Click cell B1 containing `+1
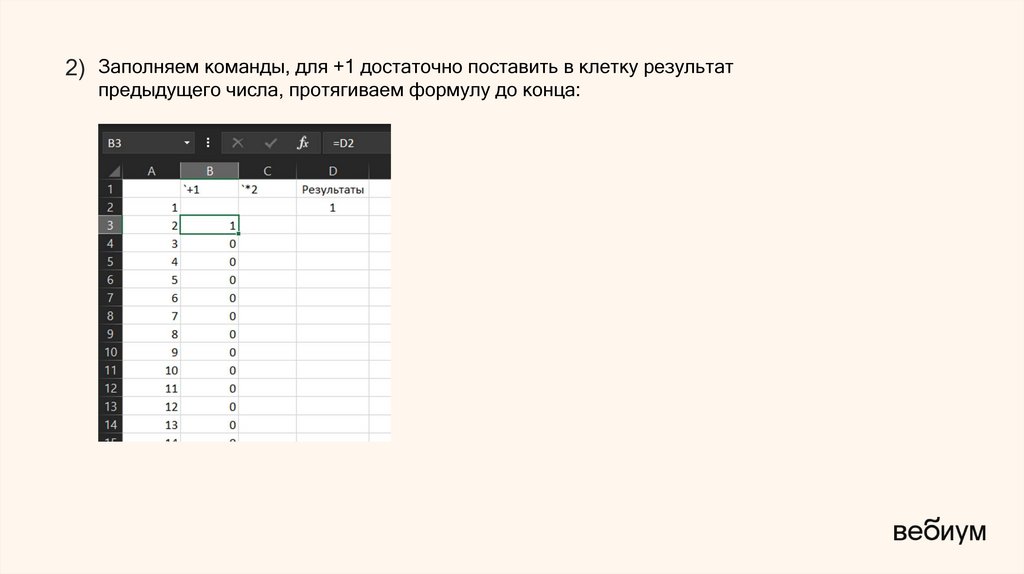Screen dimensions: 1024x574 pos(210,189)
